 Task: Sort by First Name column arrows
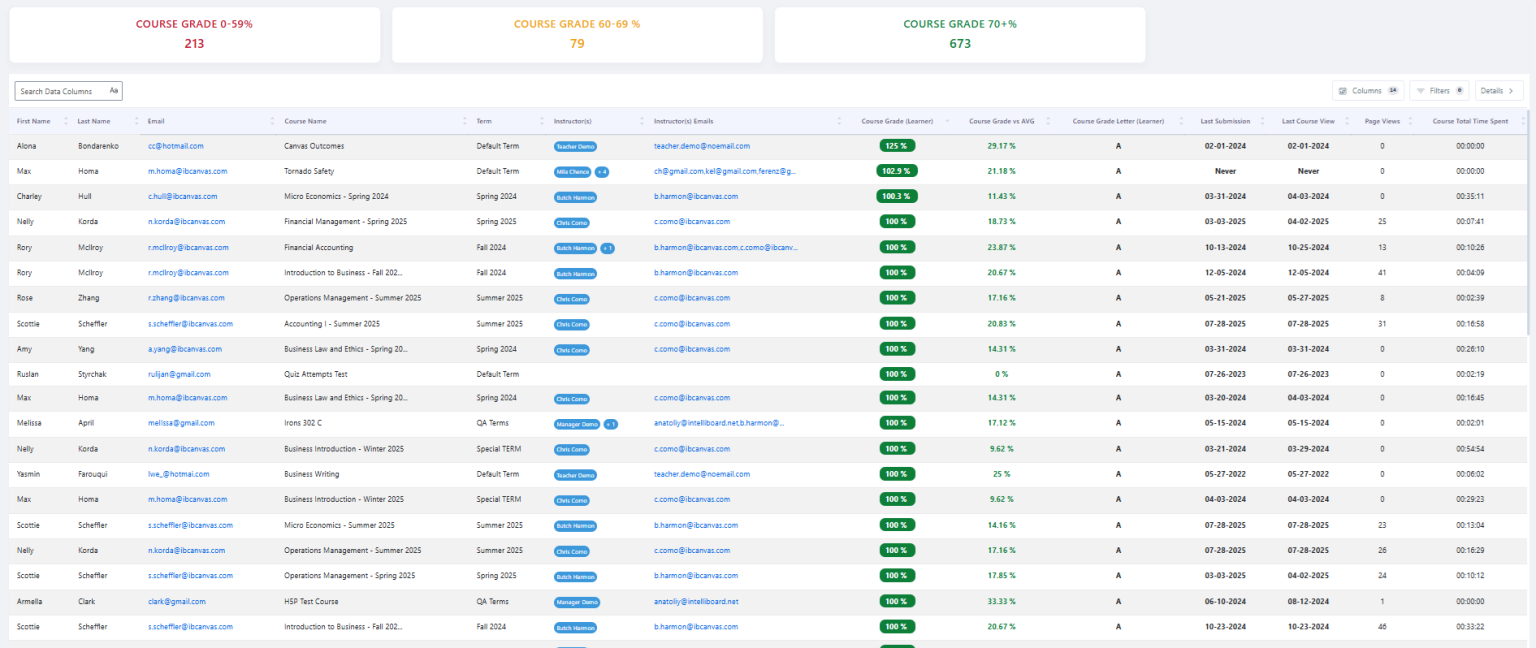(x=67, y=121)
